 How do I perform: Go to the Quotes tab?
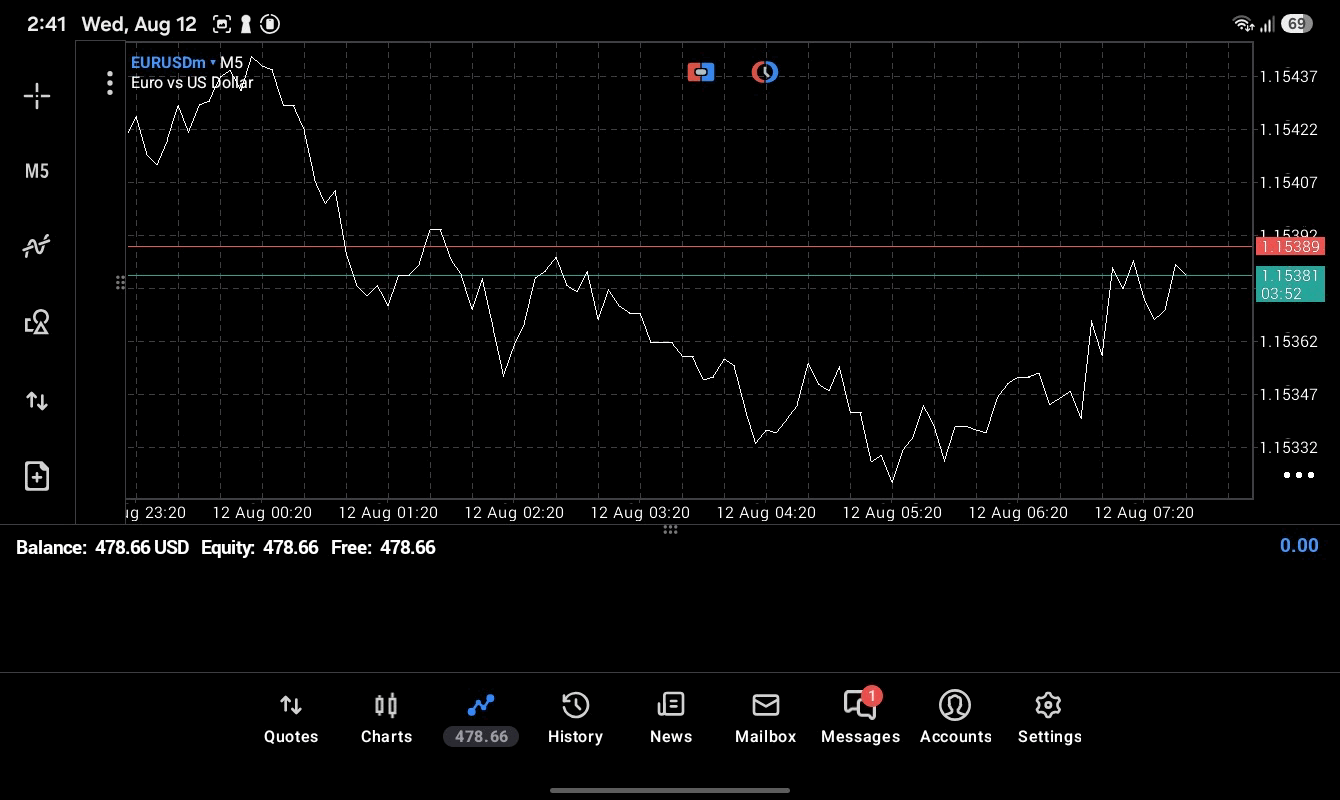coord(291,719)
